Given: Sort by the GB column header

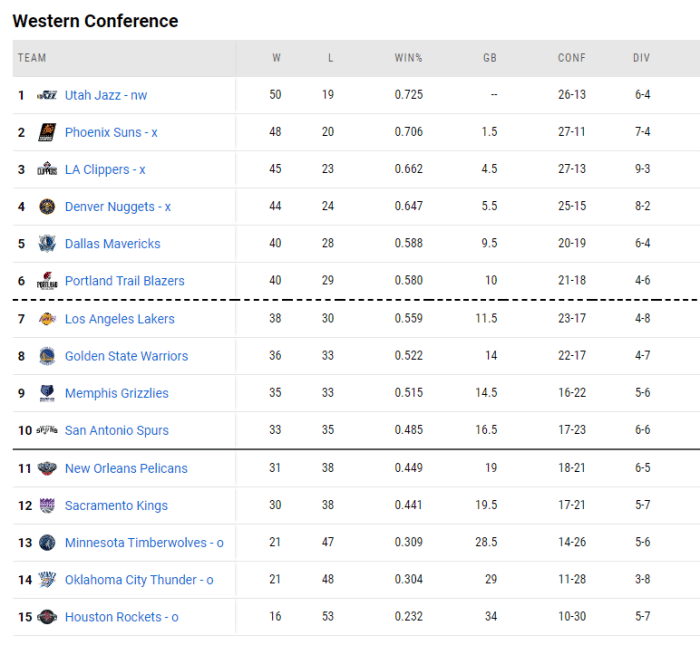Looking at the screenshot, I should click(x=489, y=58).
